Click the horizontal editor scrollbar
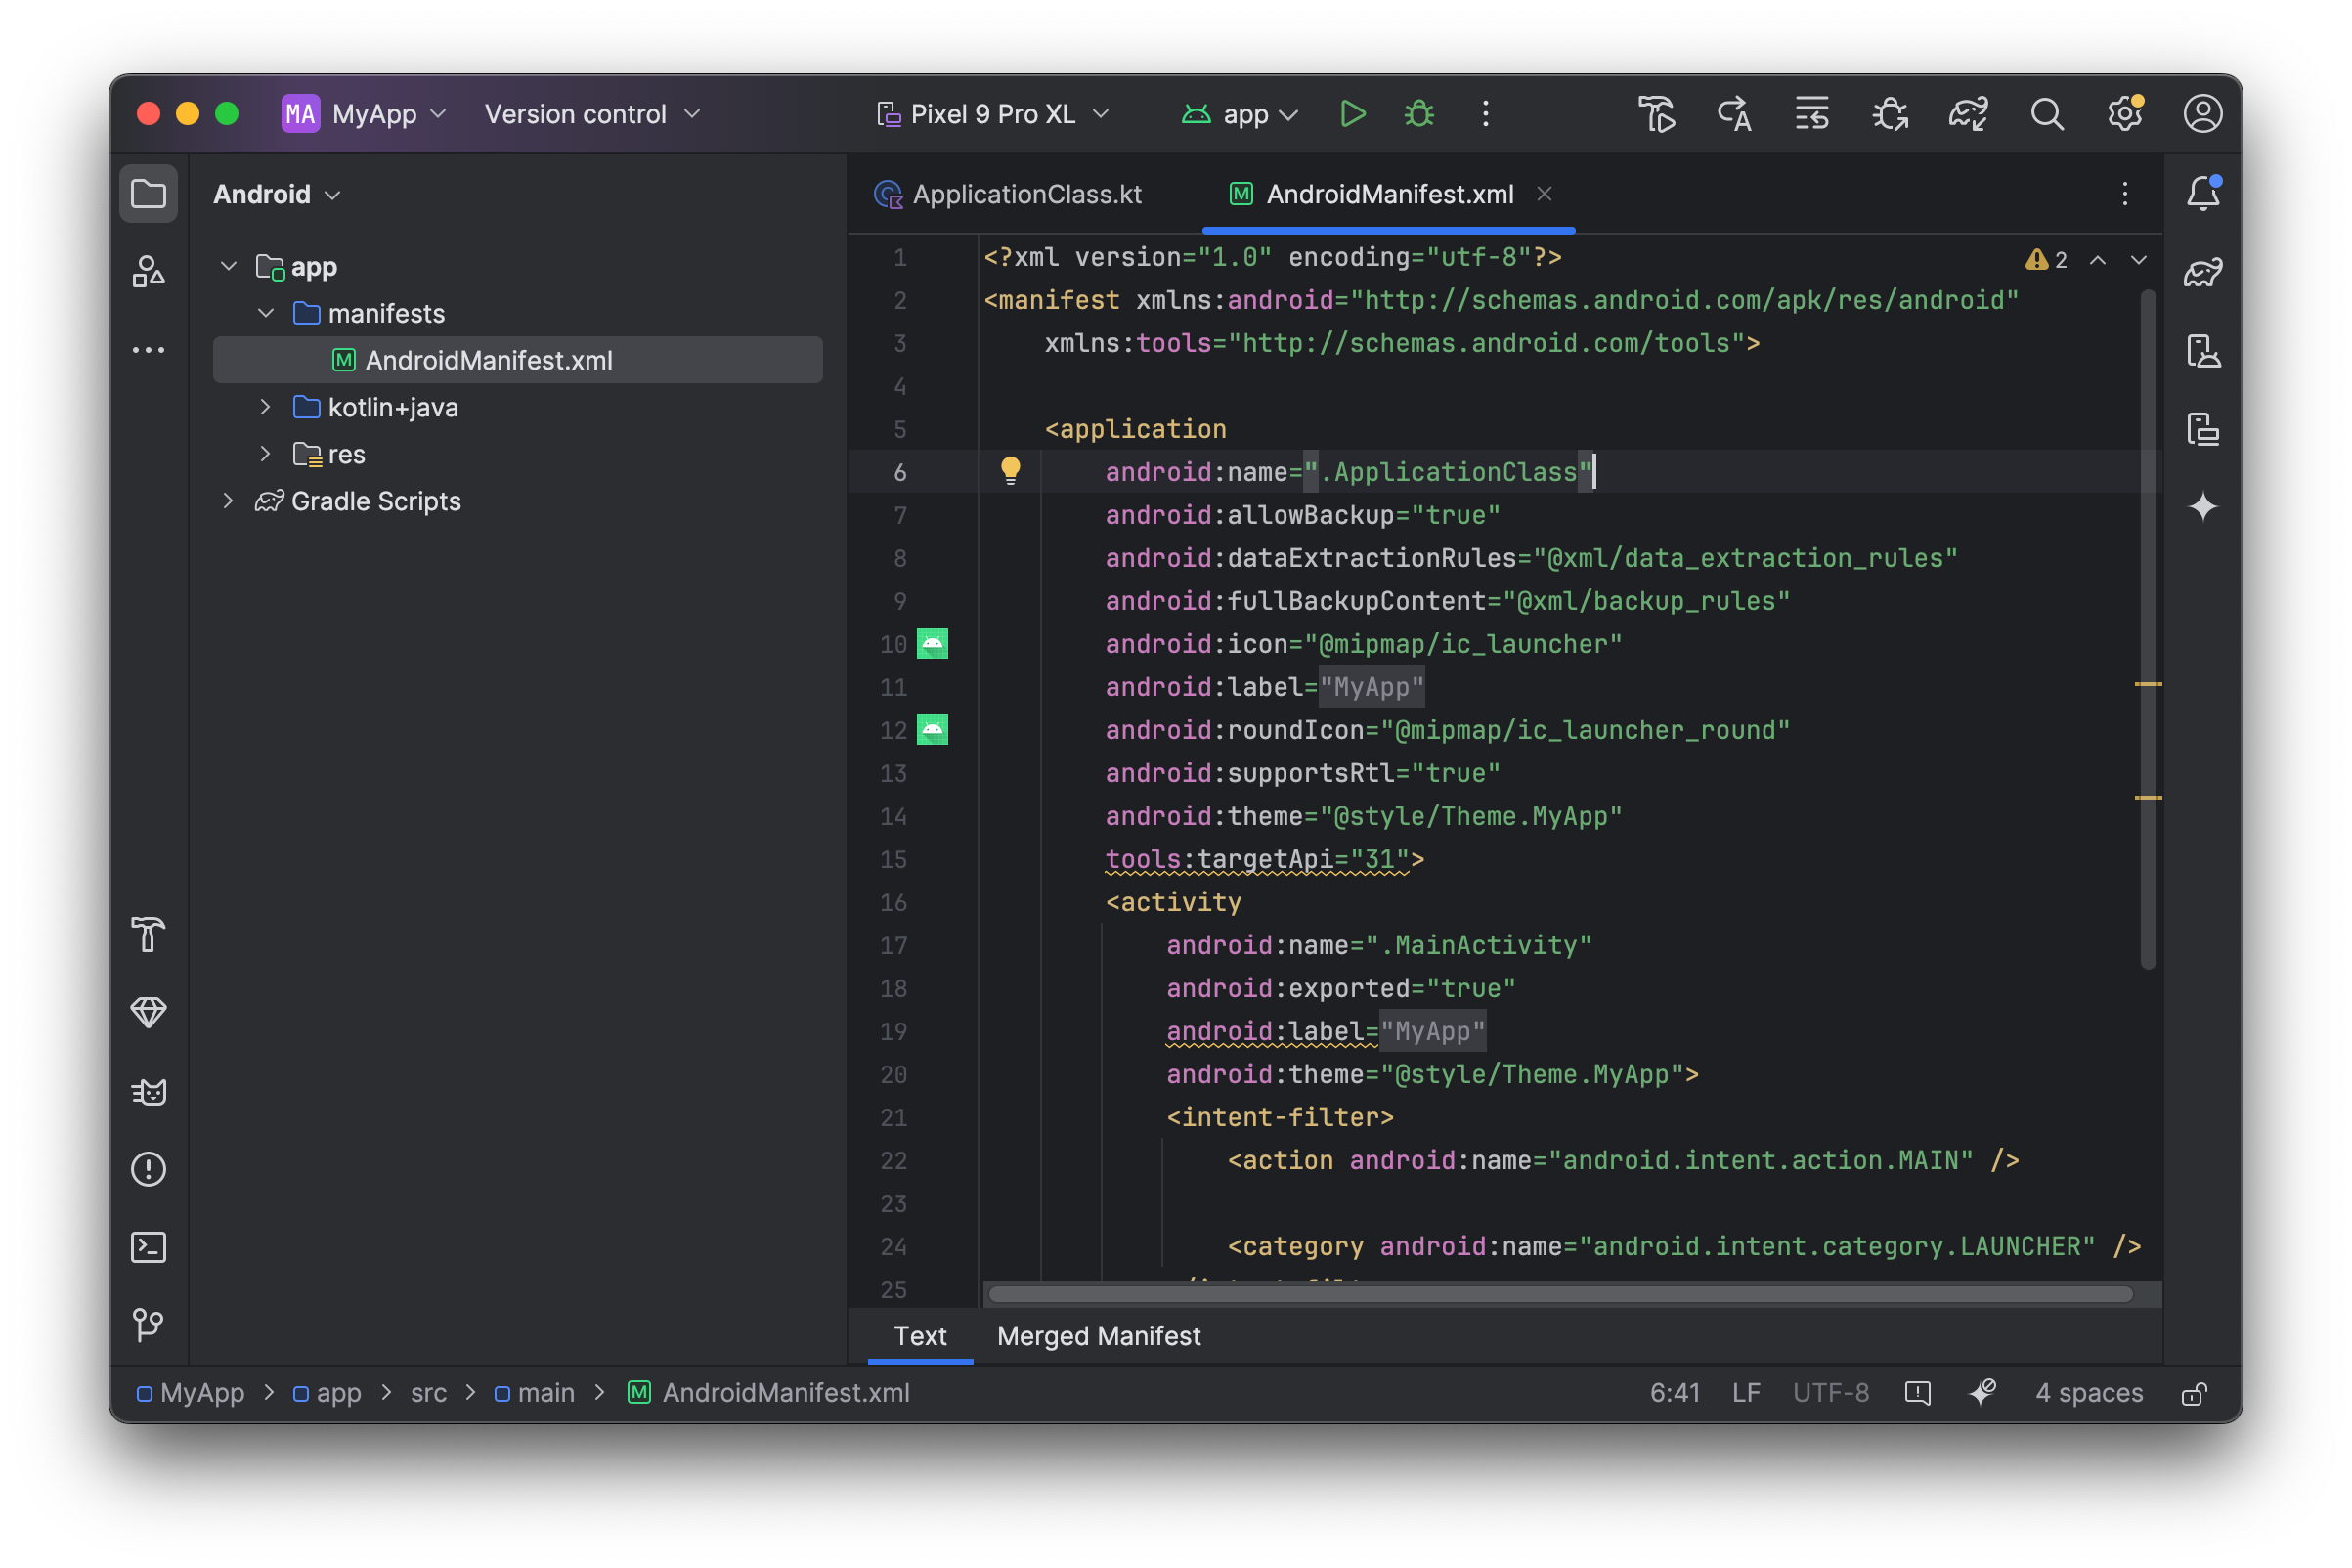 (x=1560, y=1294)
